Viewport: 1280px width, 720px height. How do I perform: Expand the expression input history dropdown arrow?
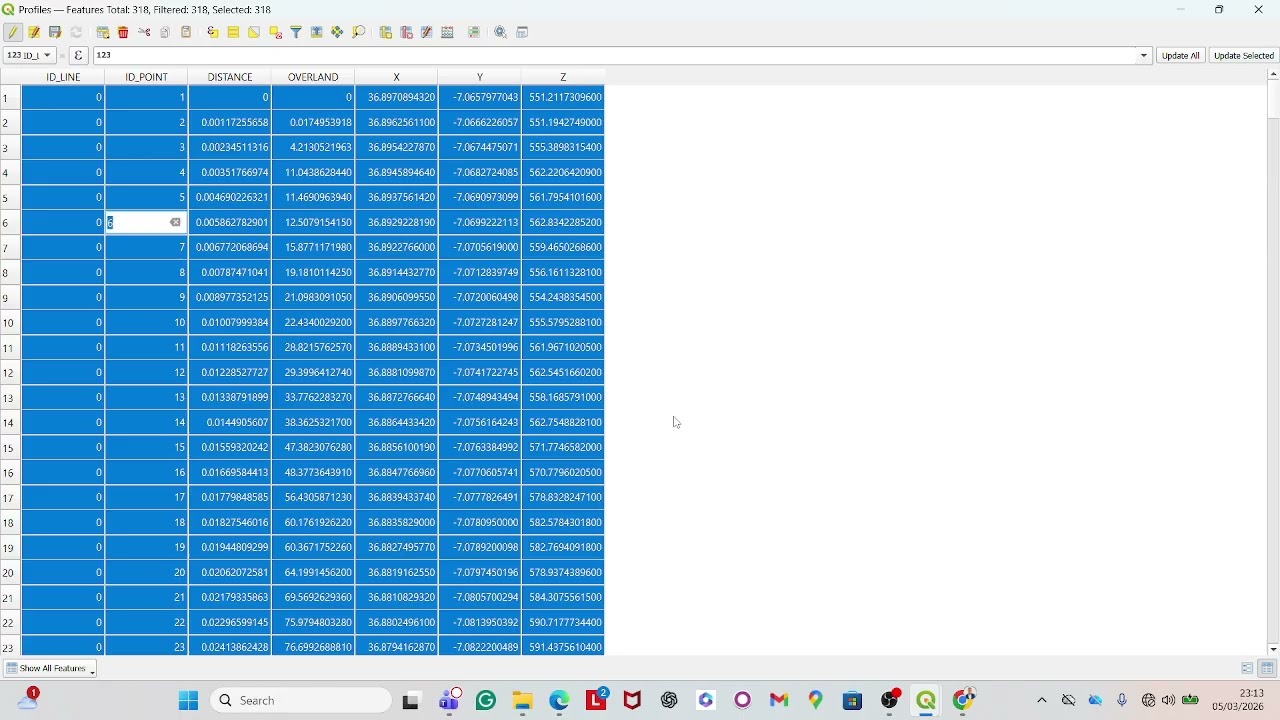click(x=1145, y=55)
